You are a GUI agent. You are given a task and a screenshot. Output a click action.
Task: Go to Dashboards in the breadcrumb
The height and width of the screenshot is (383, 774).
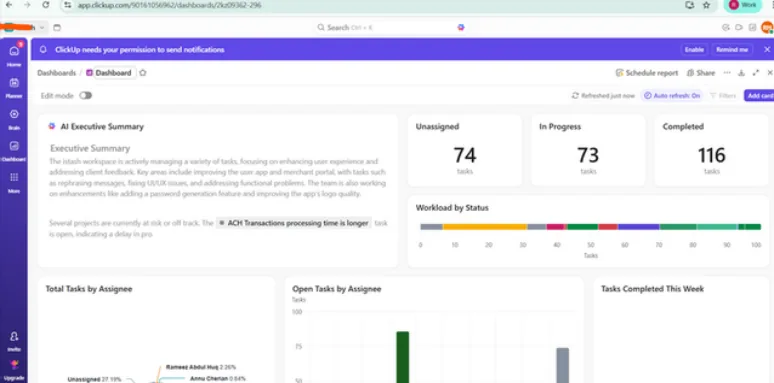(x=56, y=73)
